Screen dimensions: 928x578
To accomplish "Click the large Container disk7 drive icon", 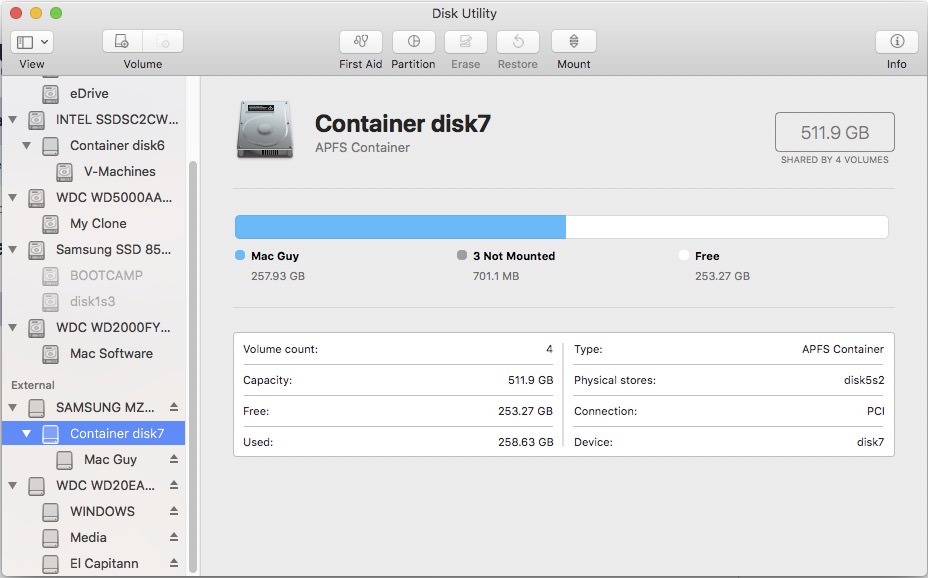I will 265,130.
